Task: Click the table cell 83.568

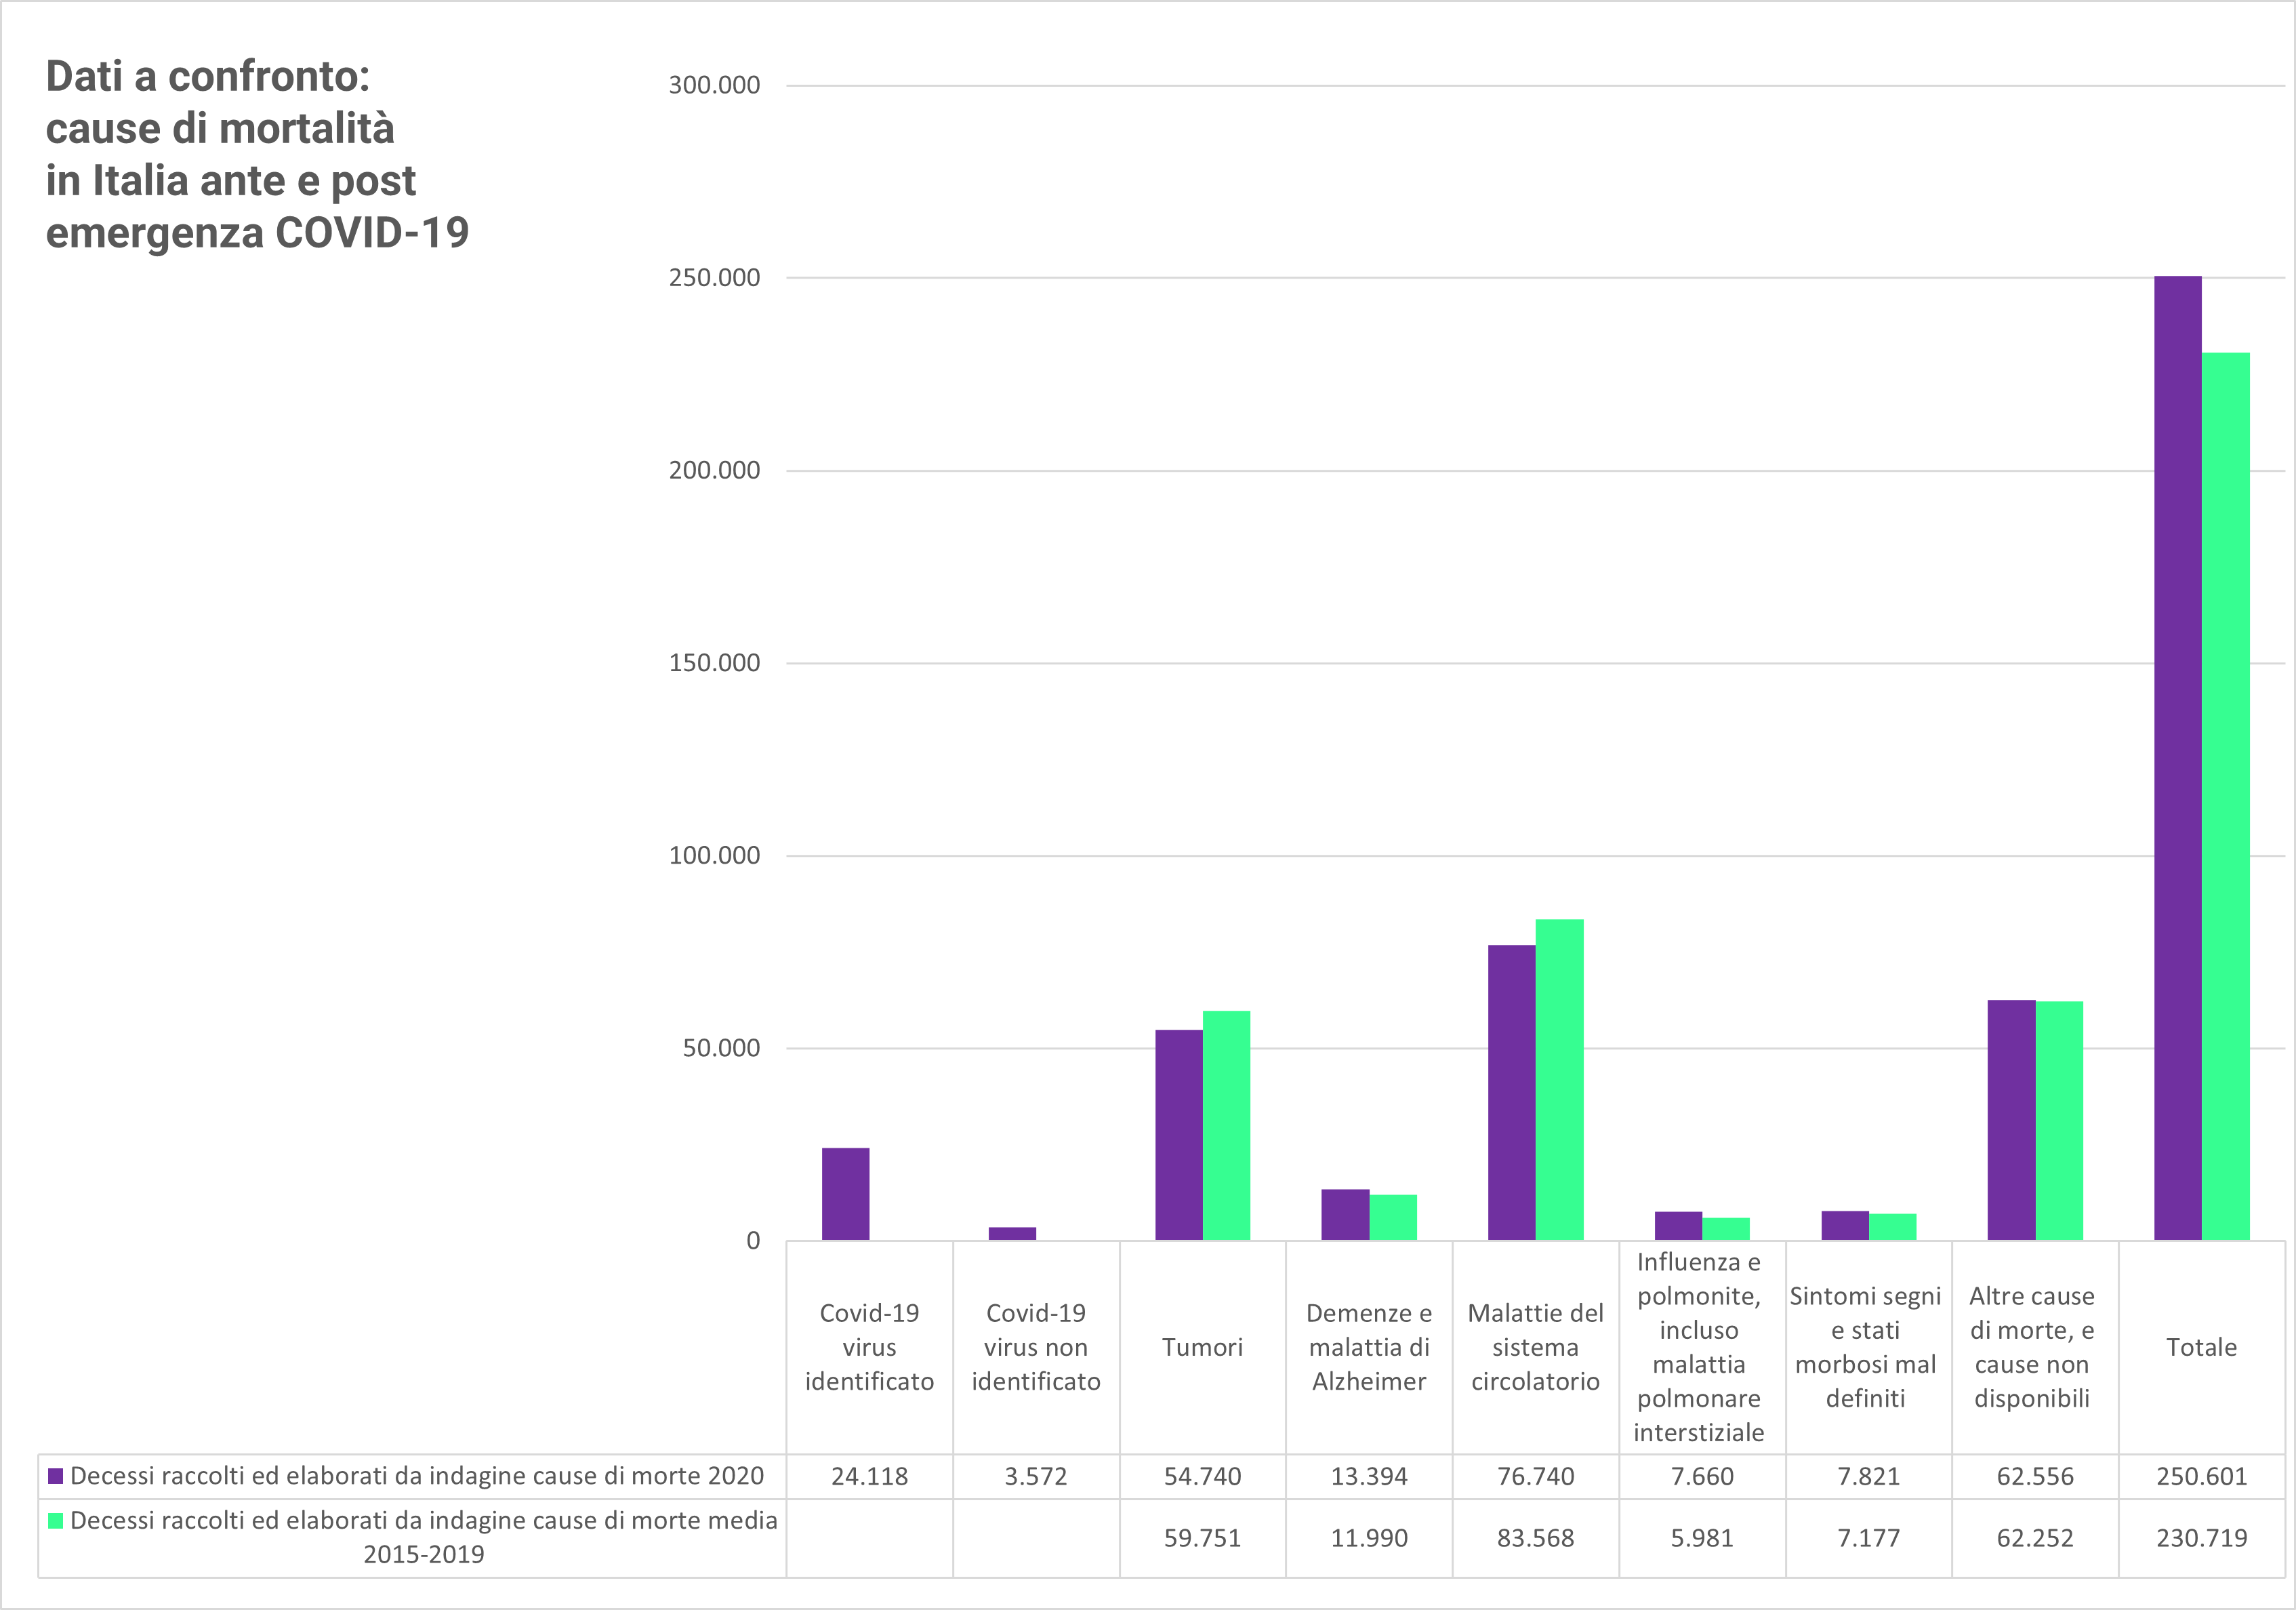Action: click(1535, 1538)
